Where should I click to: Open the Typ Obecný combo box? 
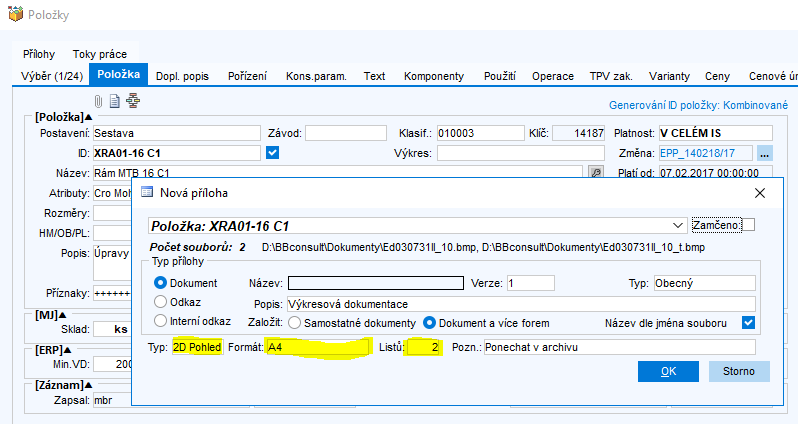click(x=705, y=283)
